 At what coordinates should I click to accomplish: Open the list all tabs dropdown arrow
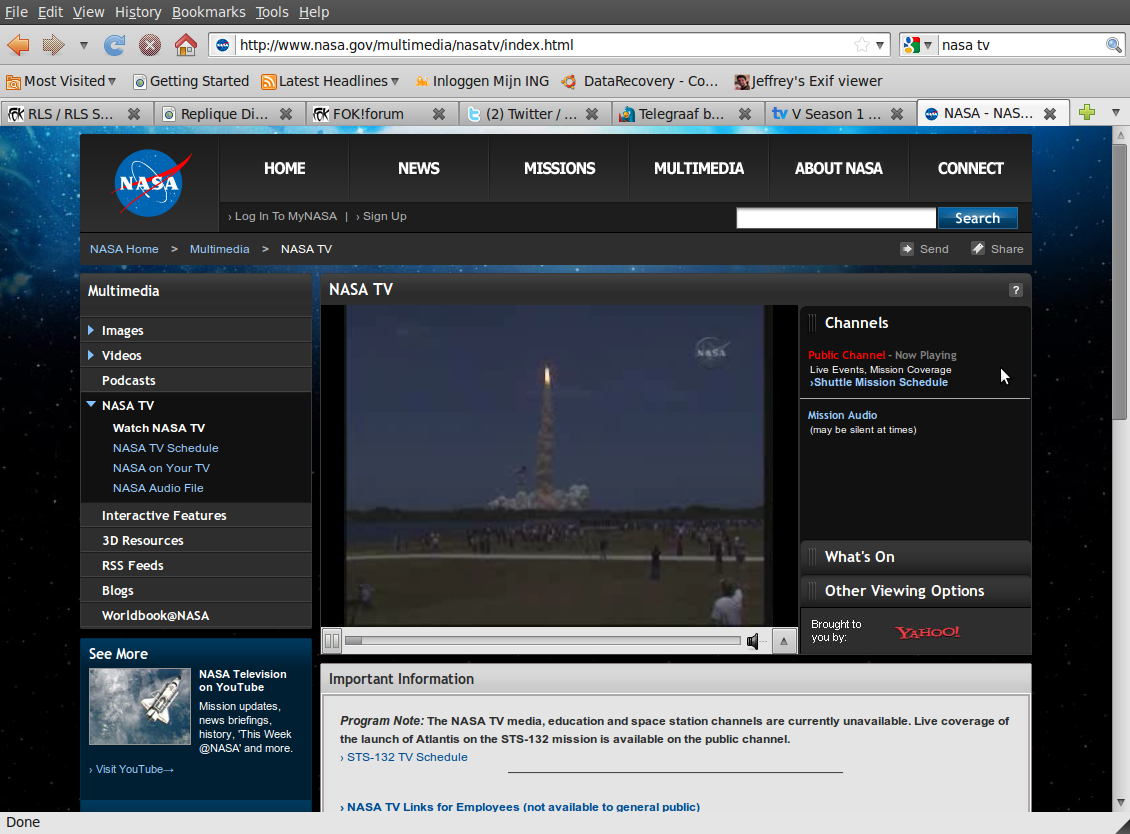pos(1116,112)
